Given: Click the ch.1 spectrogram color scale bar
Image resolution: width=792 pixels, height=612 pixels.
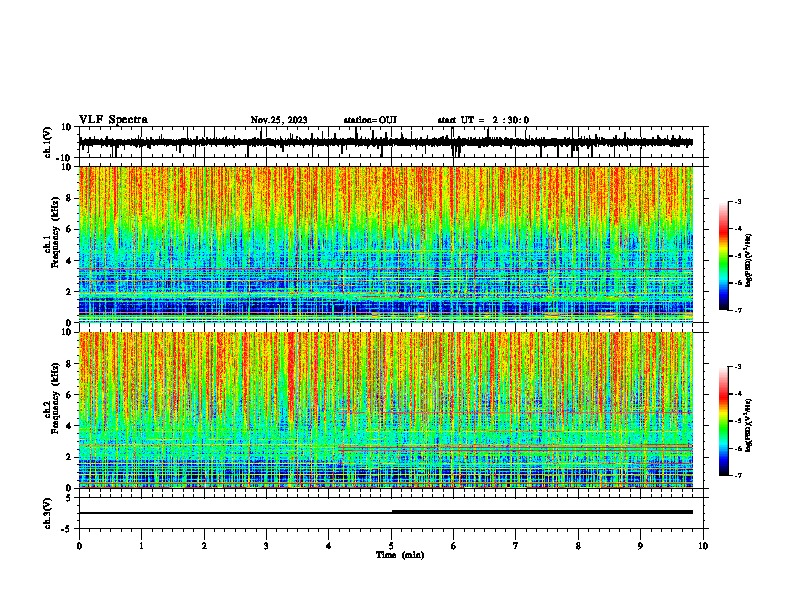Looking at the screenshot, I should (x=723, y=256).
